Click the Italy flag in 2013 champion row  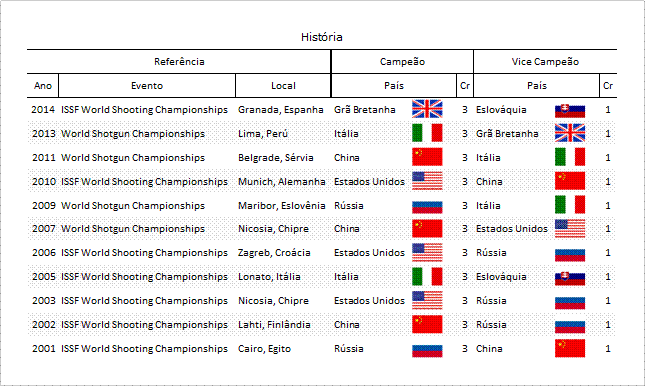[427, 133]
